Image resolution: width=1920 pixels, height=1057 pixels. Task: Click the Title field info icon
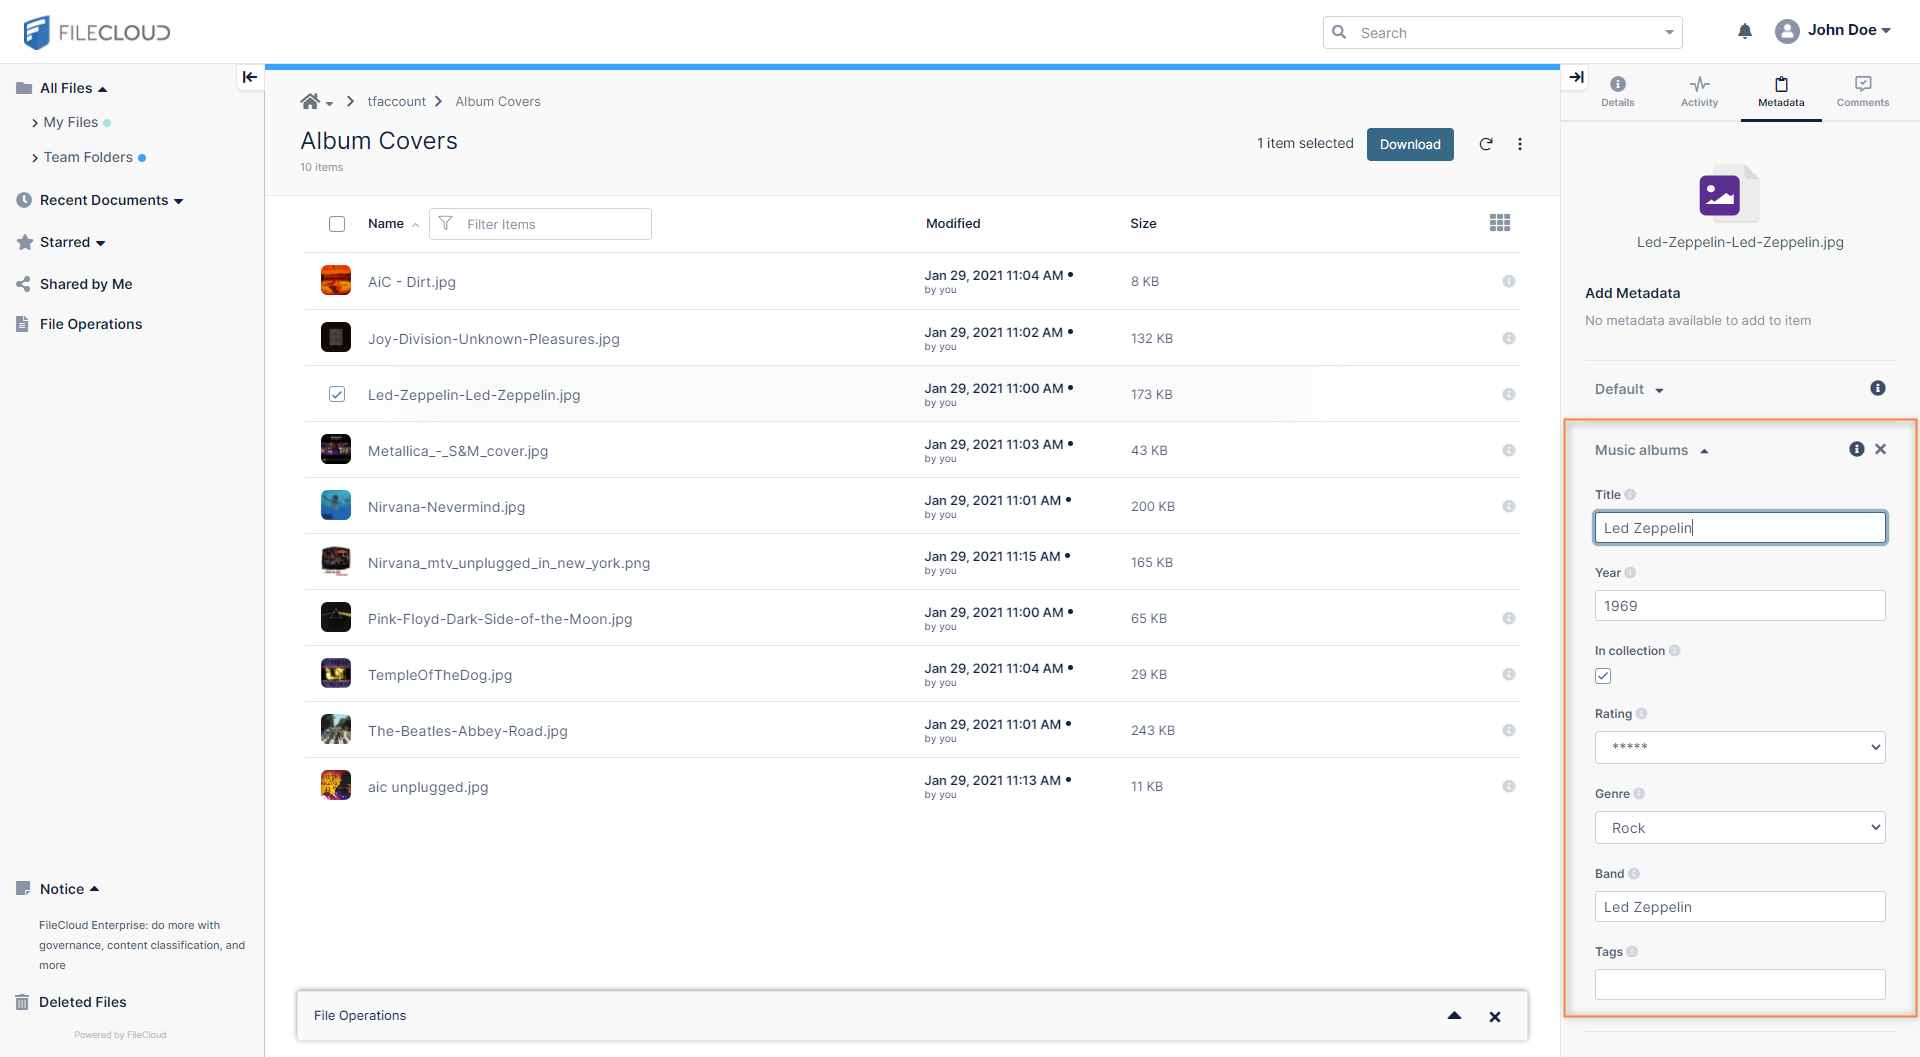coord(1630,495)
